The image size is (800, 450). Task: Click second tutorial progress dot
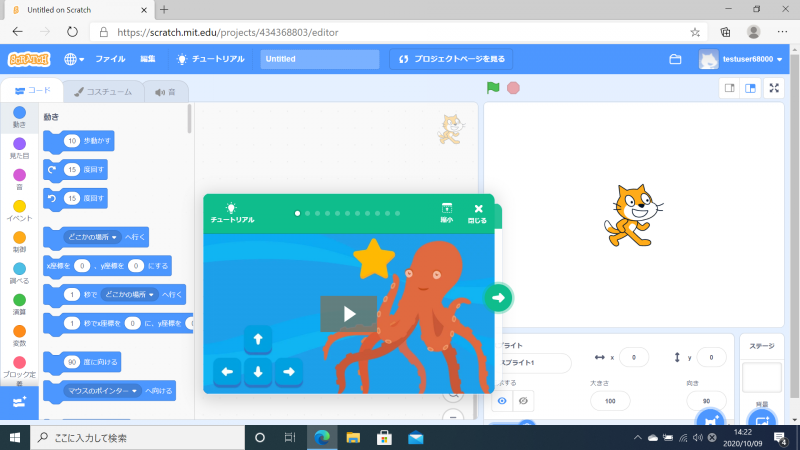(308, 213)
